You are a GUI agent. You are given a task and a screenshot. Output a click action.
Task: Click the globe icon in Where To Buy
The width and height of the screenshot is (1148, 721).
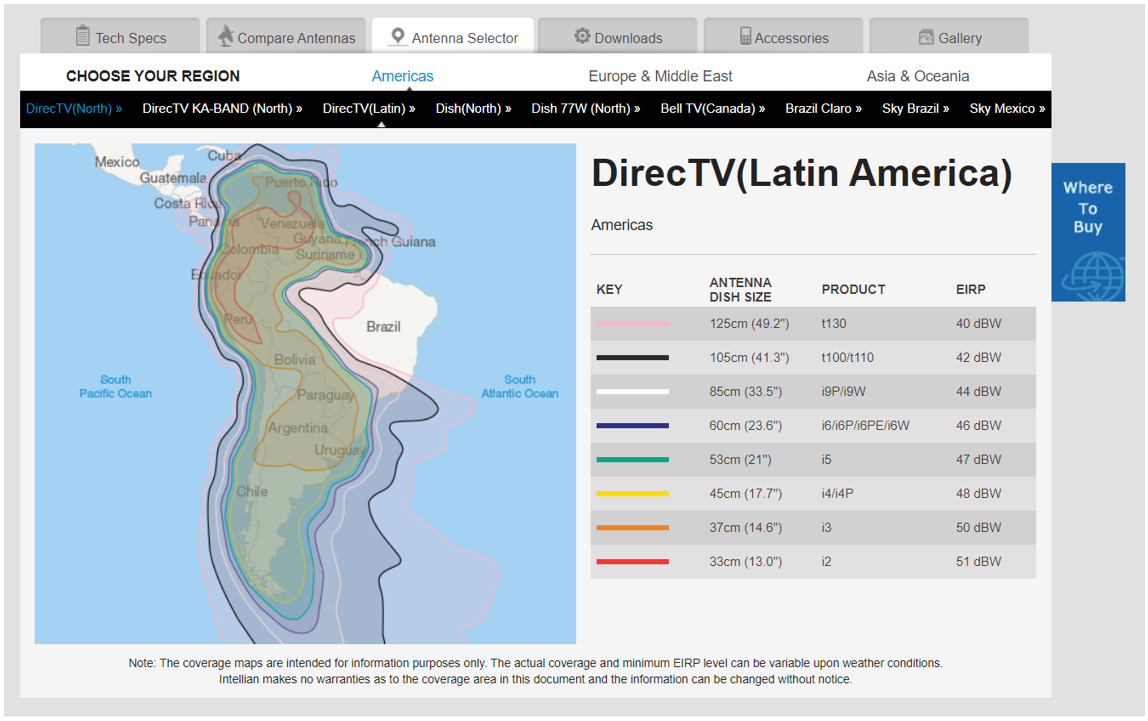1094,276
